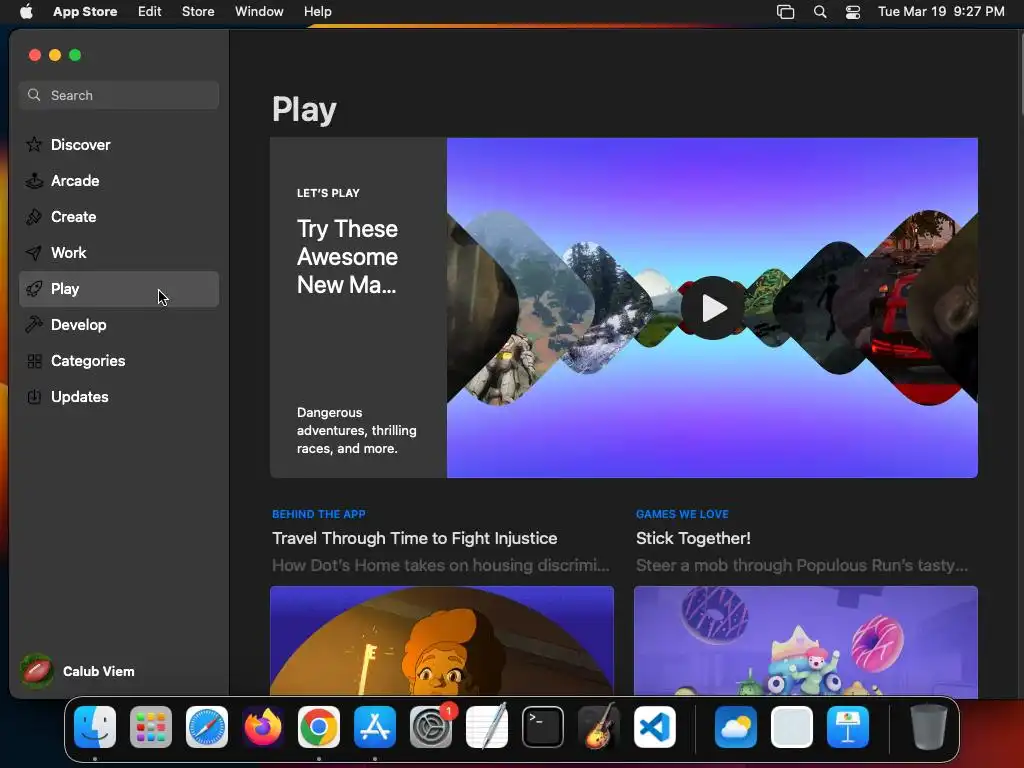Click 'Steer a mob through Populous Run's' subtitle
This screenshot has height=768, width=1024.
click(802, 566)
